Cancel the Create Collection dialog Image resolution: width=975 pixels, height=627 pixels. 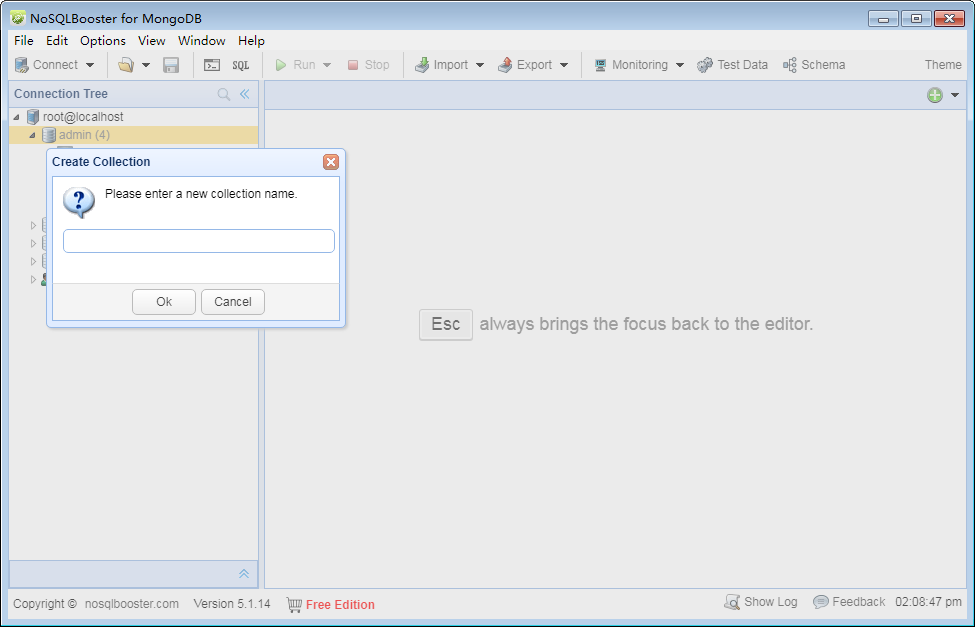tap(232, 301)
